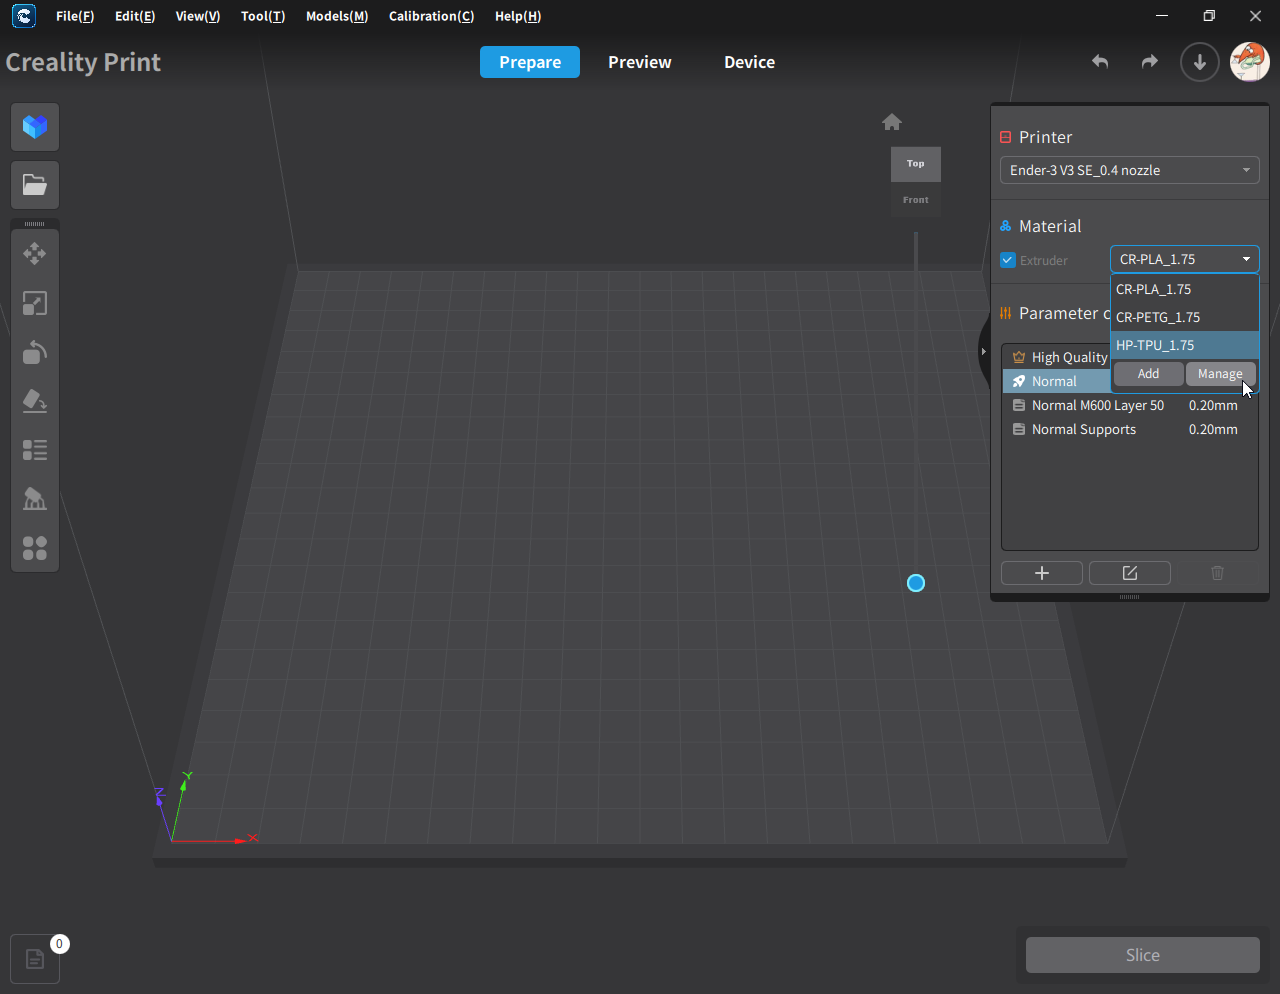1280x994 pixels.
Task: Uncheck the Extruder checkbox
Action: click(x=1008, y=260)
